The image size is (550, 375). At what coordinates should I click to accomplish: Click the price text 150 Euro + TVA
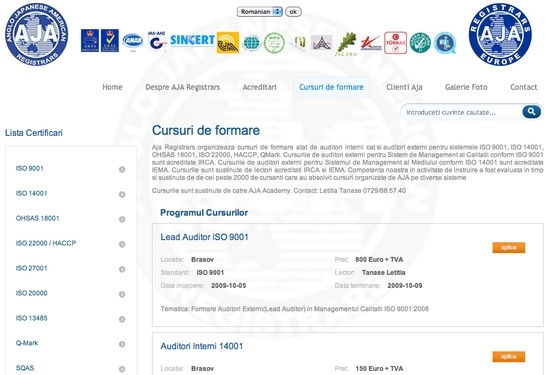coord(379,369)
